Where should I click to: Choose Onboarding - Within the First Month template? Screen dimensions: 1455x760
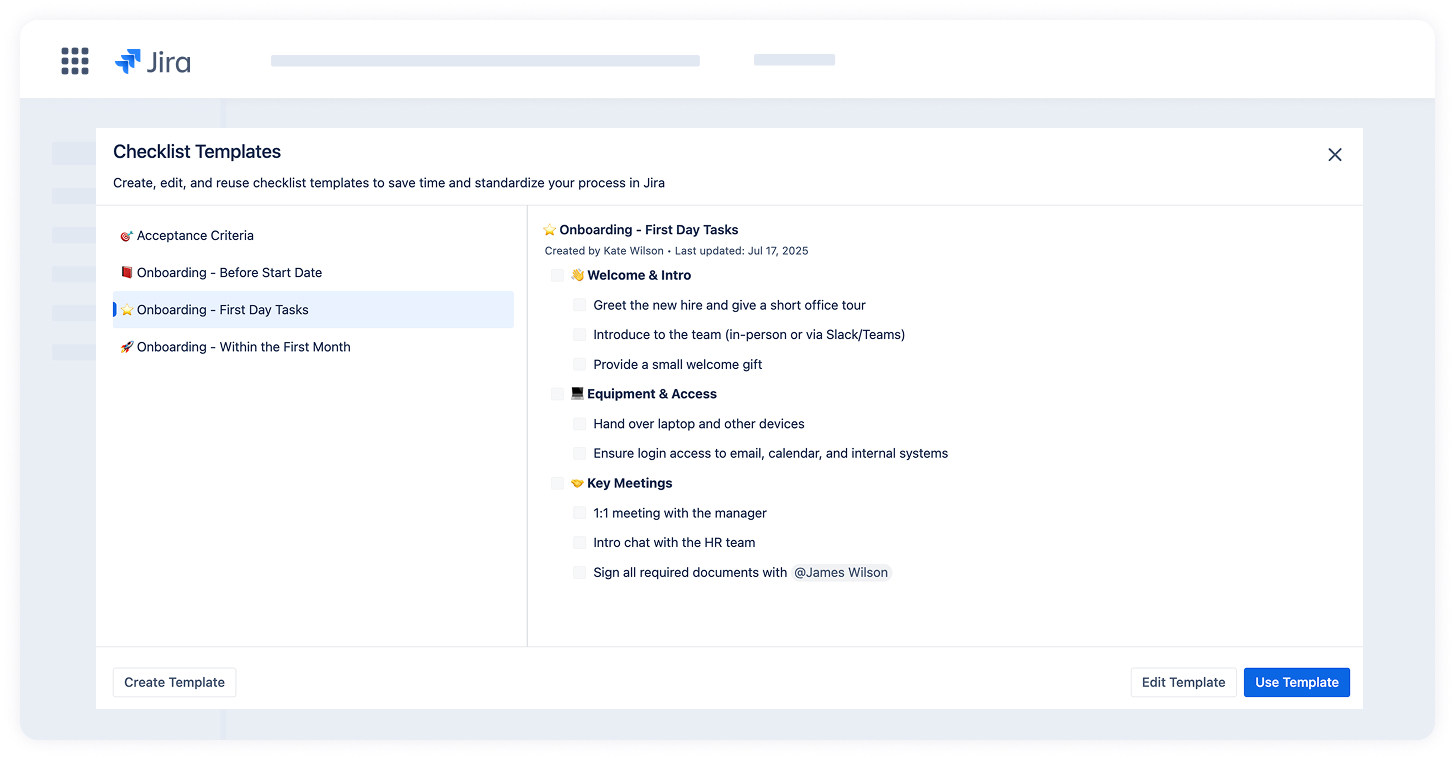tap(243, 347)
